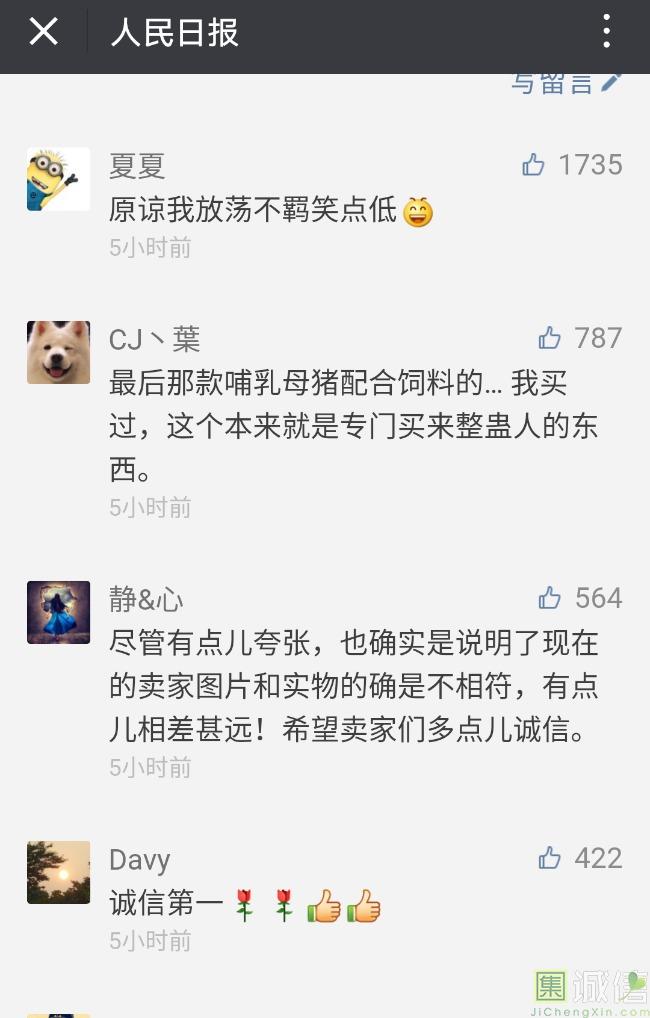This screenshot has height=1018, width=650.
Task: Like 静&心's comment with thumbs-up icon
Action: 549,598
